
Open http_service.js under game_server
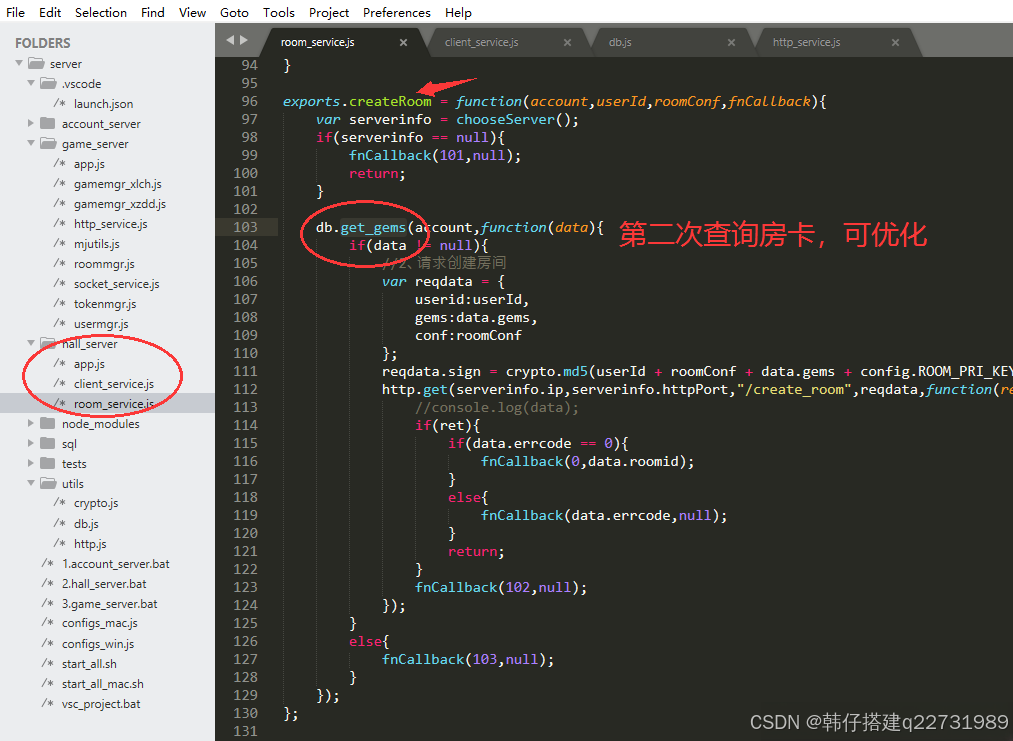(x=110, y=224)
